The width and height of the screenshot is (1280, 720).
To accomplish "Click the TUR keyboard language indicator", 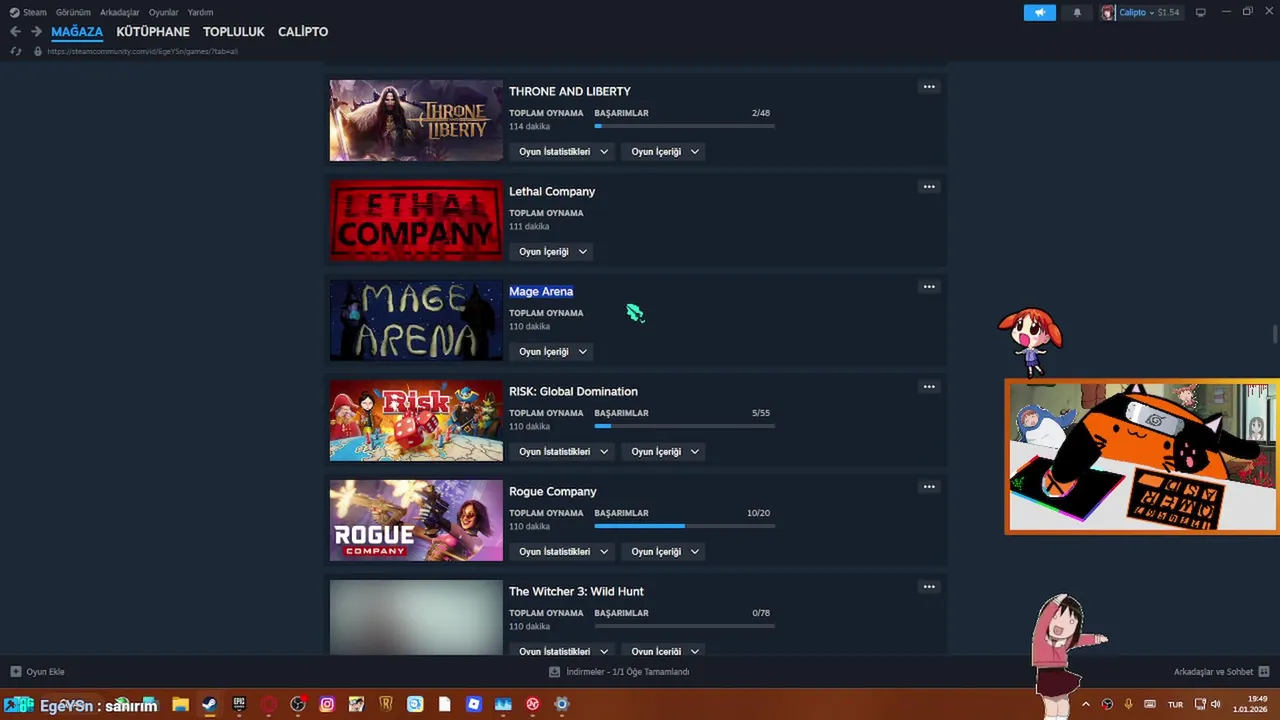I will (1175, 704).
